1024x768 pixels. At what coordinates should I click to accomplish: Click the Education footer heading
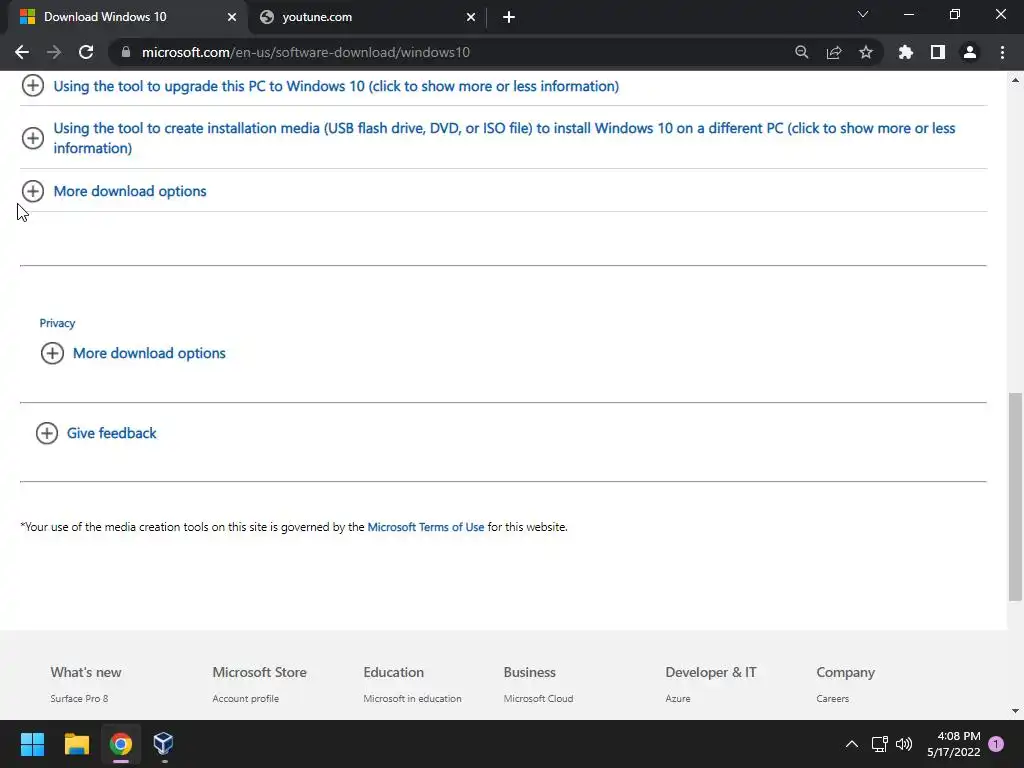tap(394, 672)
